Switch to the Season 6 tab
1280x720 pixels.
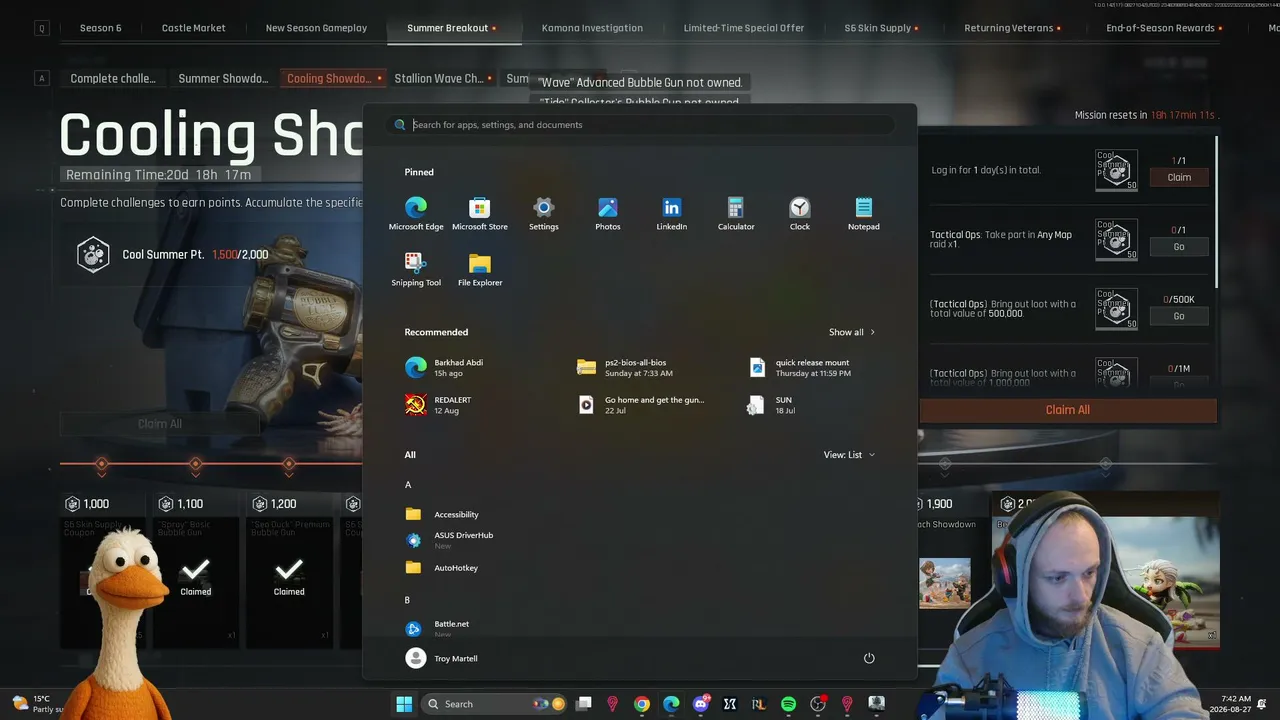100,28
